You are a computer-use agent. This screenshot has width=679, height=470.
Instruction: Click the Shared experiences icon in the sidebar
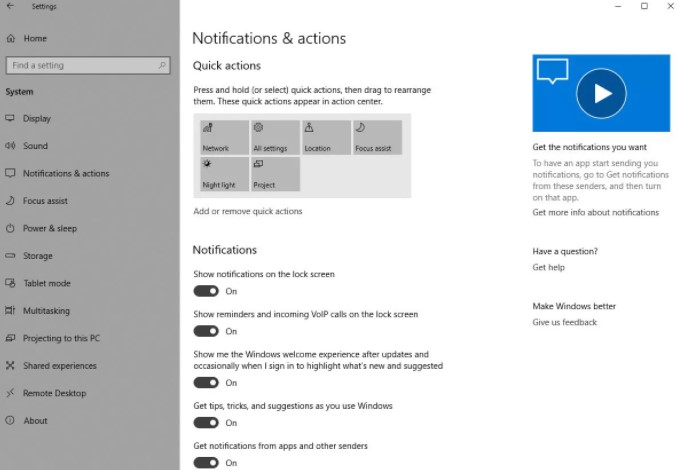(x=10, y=366)
